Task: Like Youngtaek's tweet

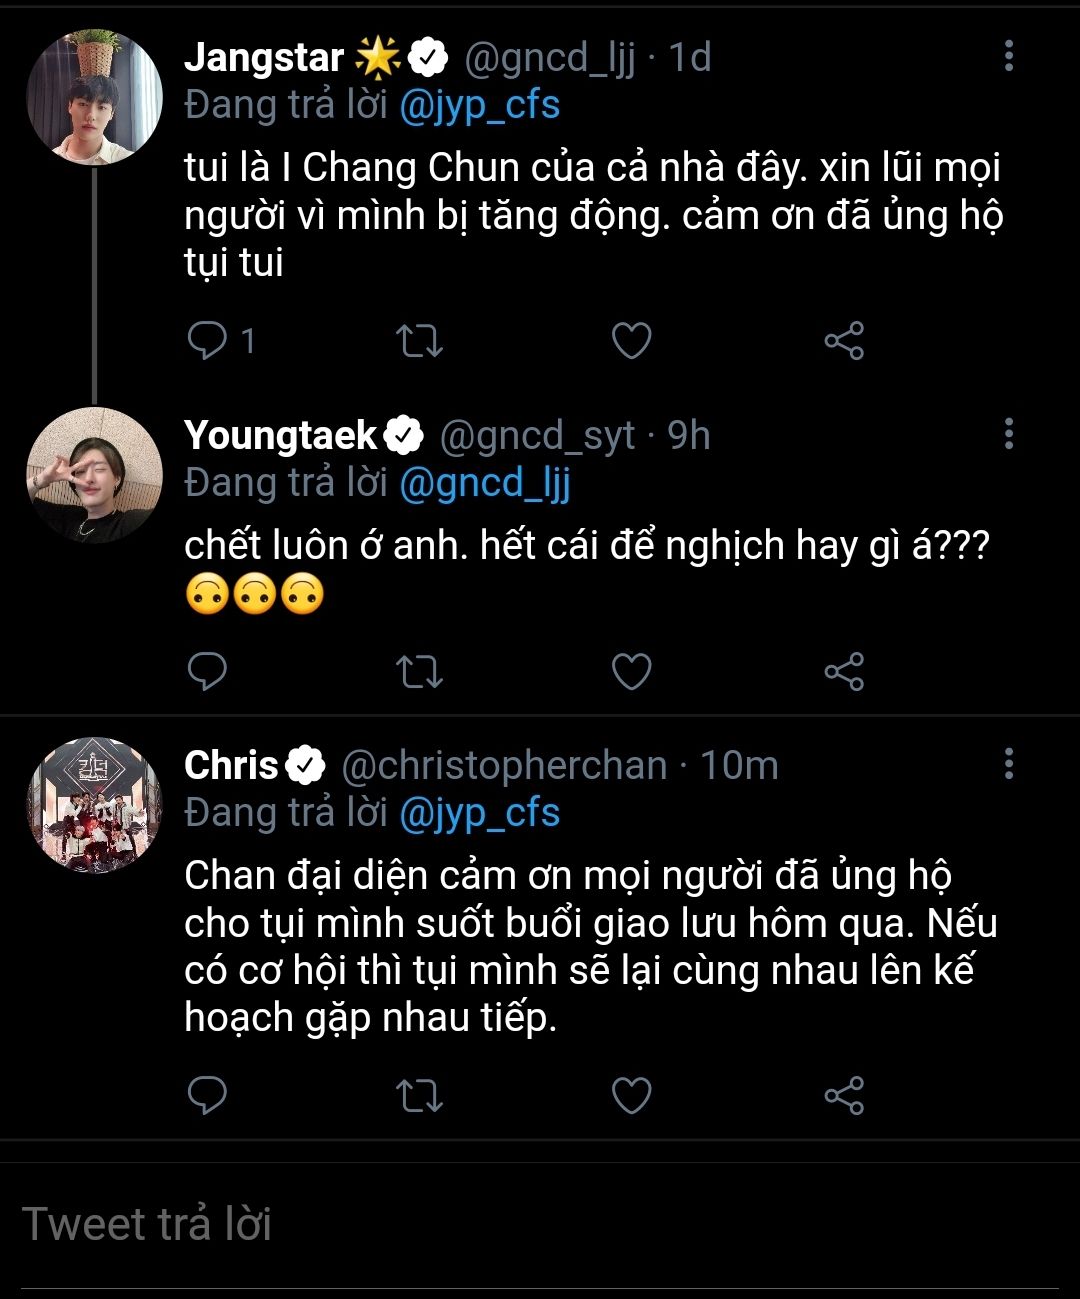Action: [632, 671]
